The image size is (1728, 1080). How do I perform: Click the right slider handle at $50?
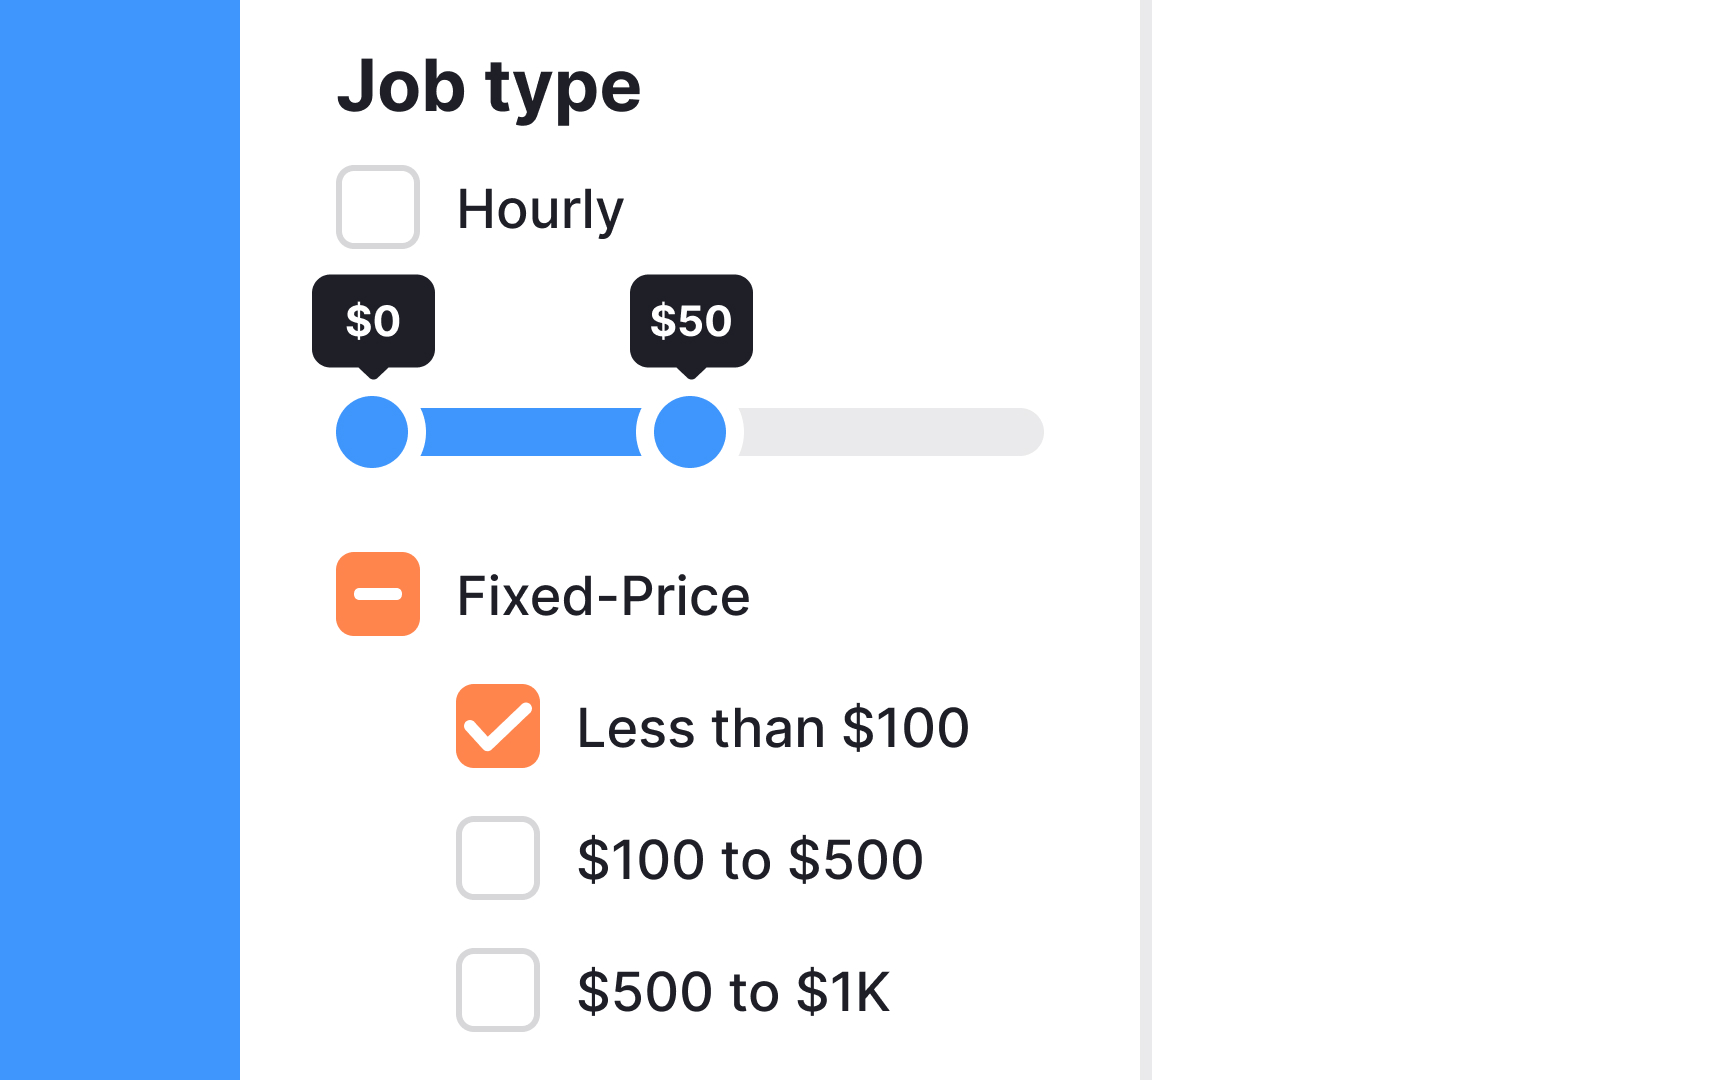click(x=689, y=432)
